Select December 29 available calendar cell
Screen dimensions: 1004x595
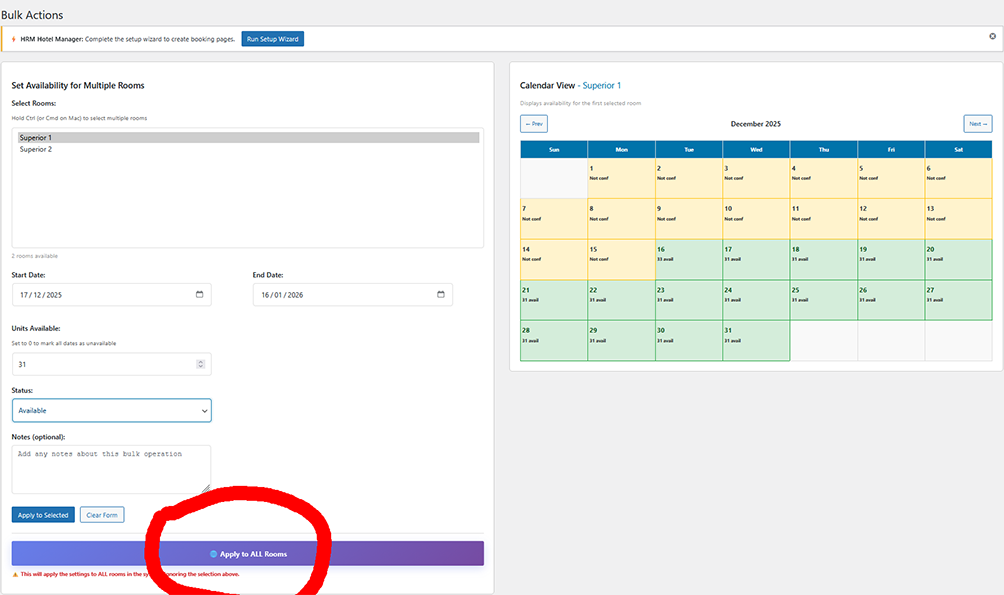[x=621, y=341]
